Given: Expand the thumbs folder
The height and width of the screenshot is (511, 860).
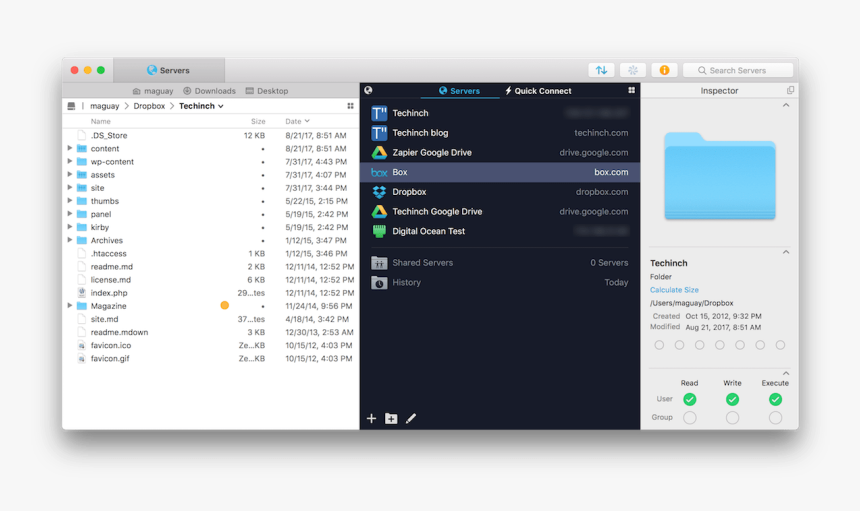Looking at the screenshot, I should [x=70, y=201].
